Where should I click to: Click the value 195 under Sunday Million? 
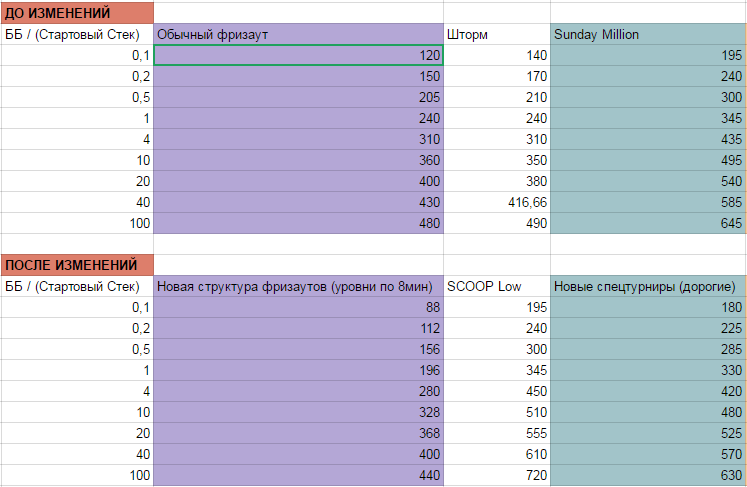[648, 56]
